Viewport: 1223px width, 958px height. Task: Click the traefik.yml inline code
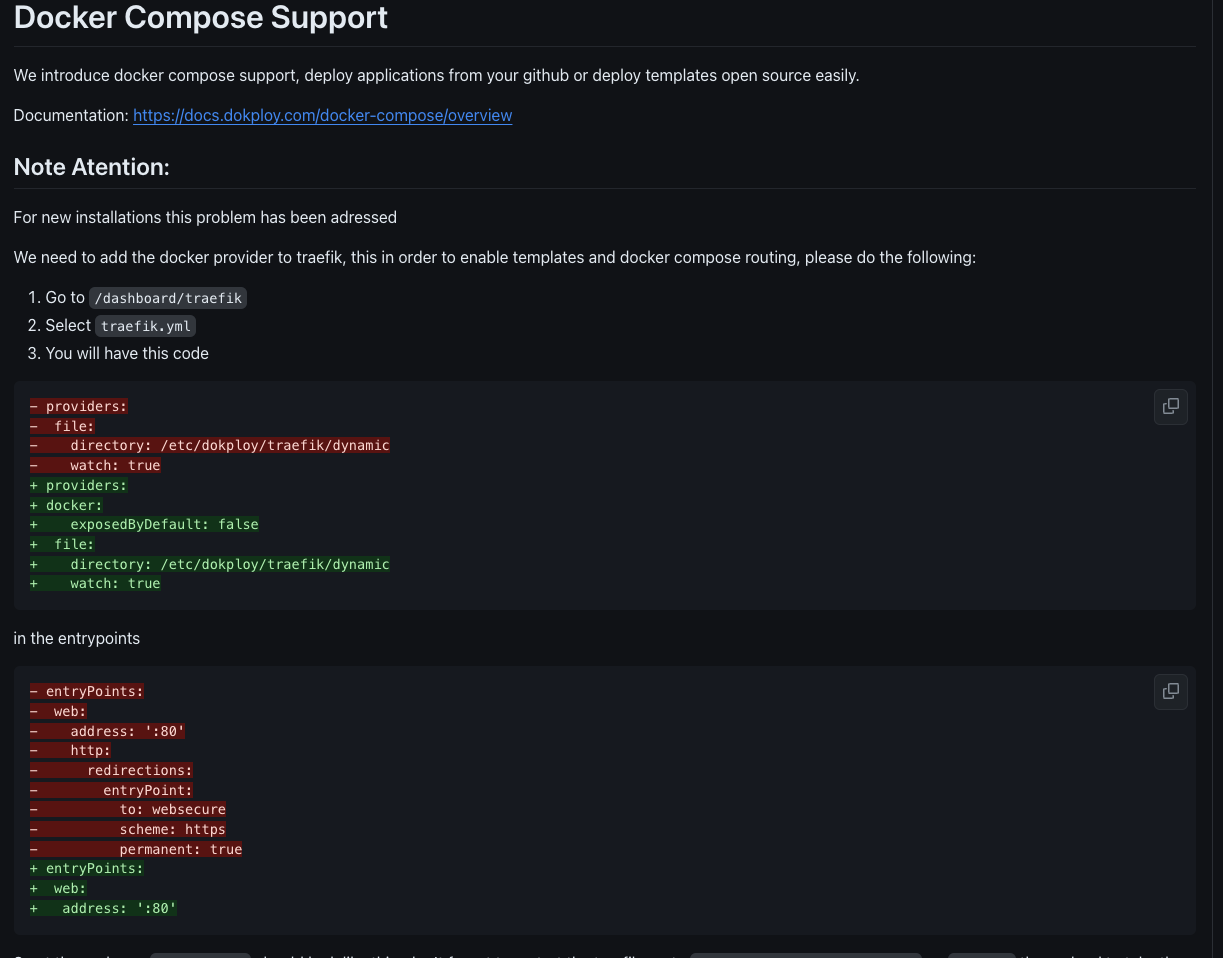coord(146,326)
